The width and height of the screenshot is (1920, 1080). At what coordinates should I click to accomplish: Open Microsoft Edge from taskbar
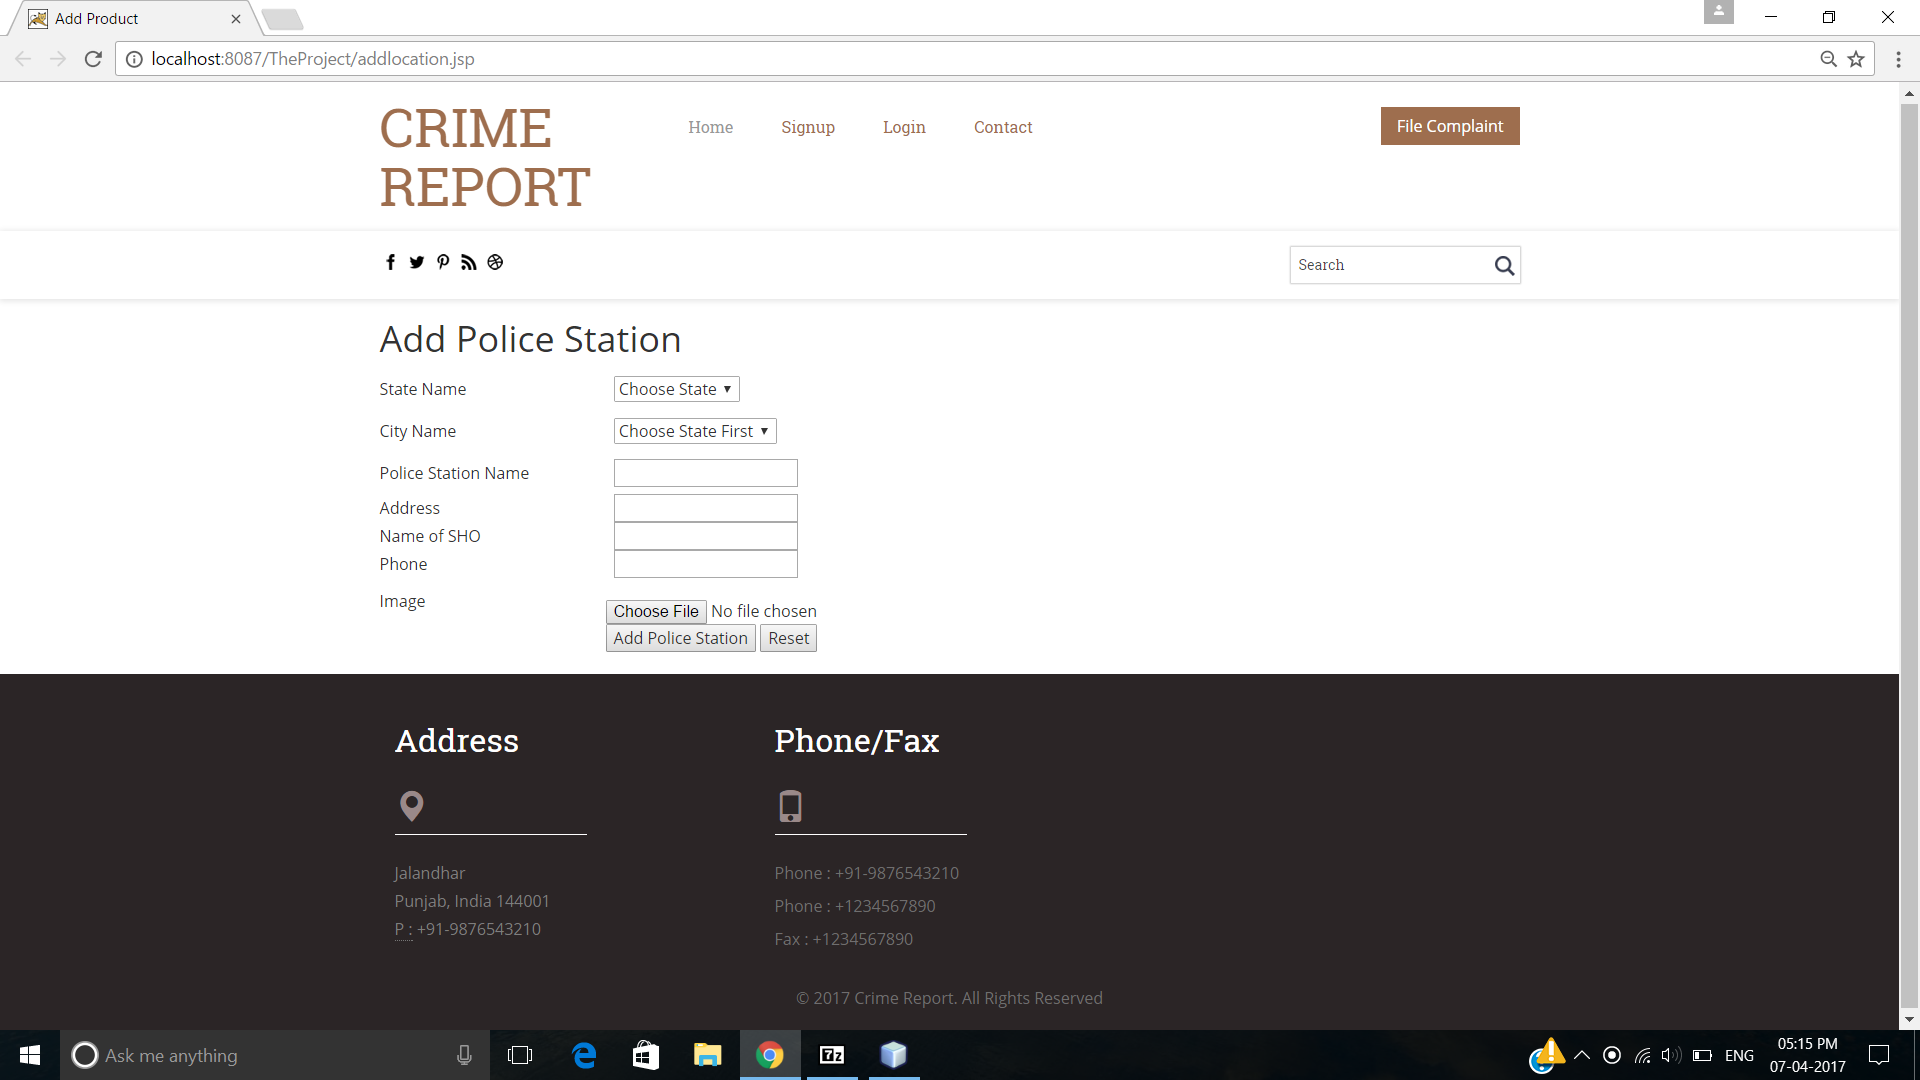tap(584, 1055)
